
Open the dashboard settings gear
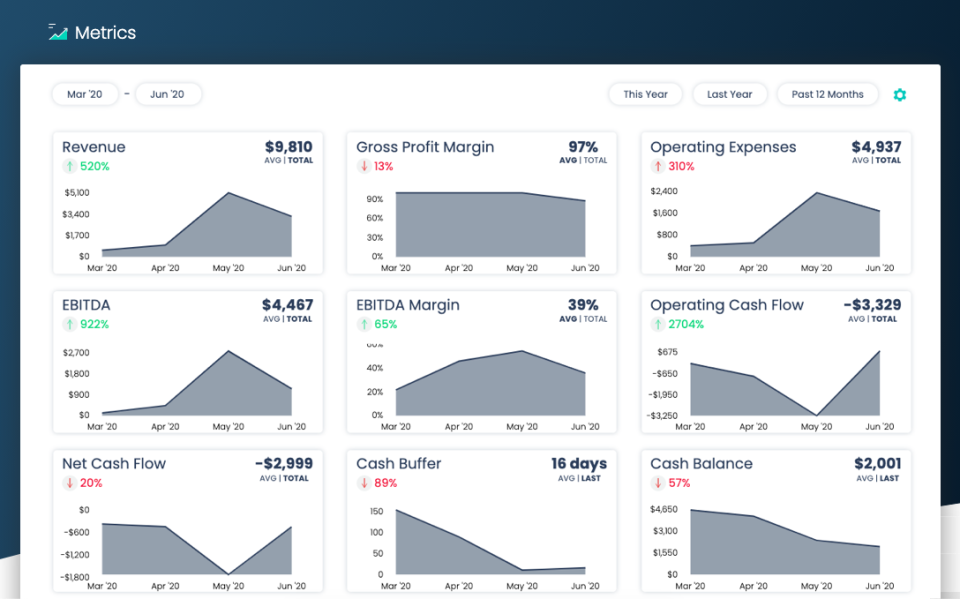click(x=899, y=94)
